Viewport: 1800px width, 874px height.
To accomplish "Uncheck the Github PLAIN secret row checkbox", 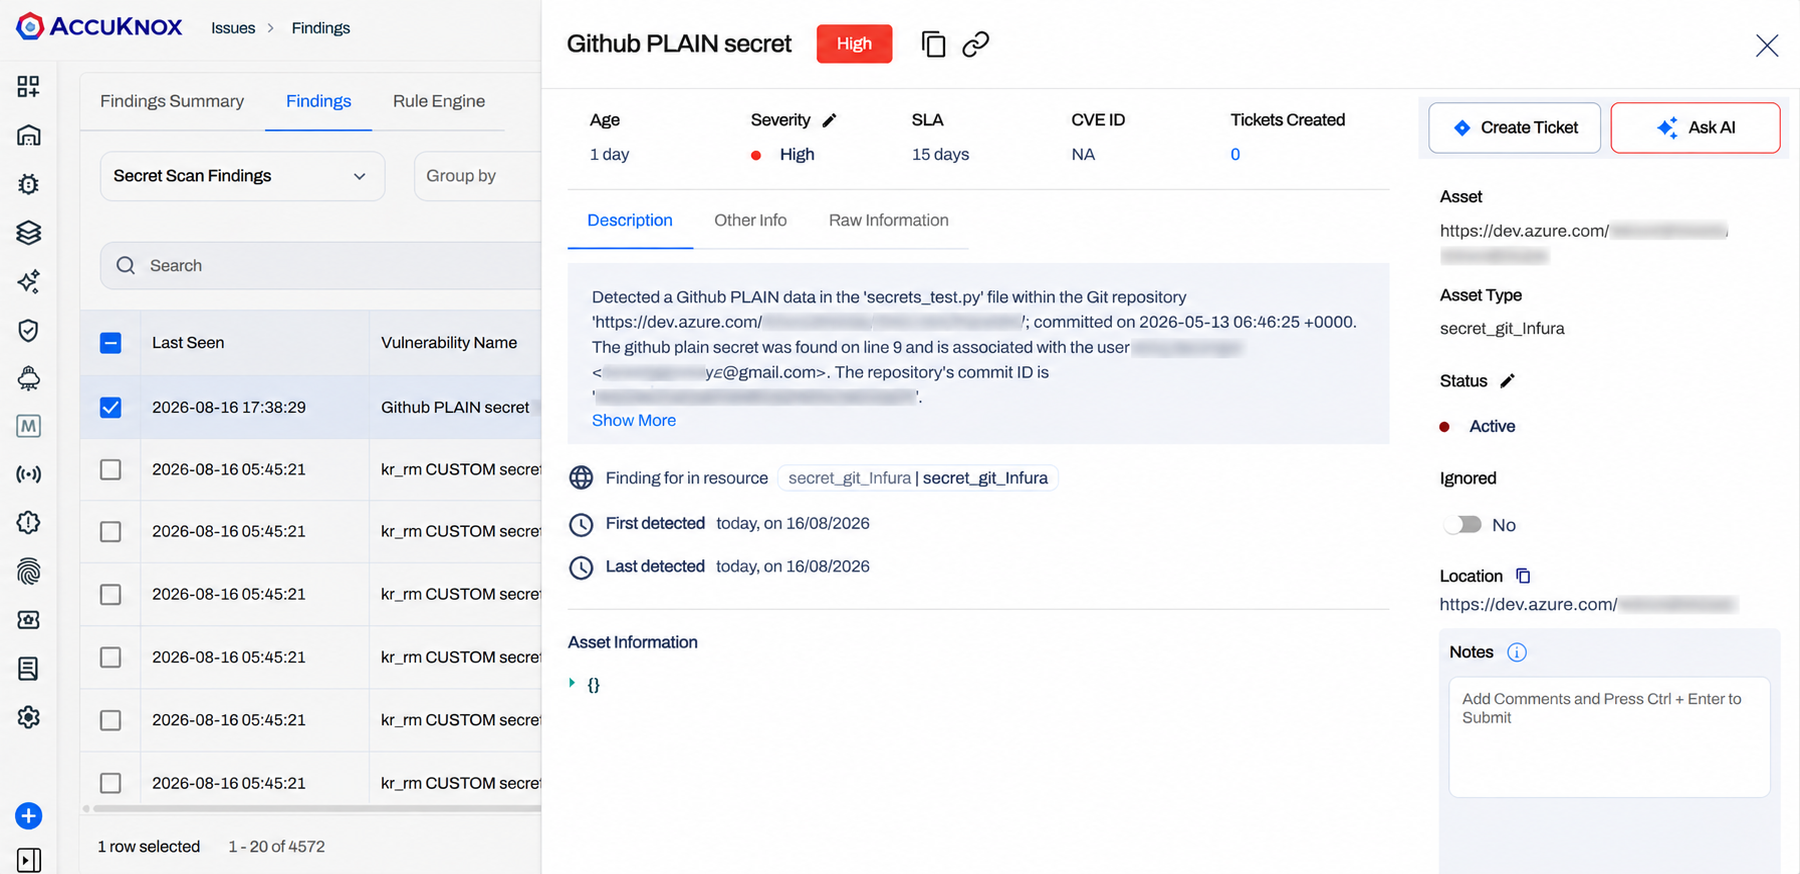I will (x=111, y=407).
